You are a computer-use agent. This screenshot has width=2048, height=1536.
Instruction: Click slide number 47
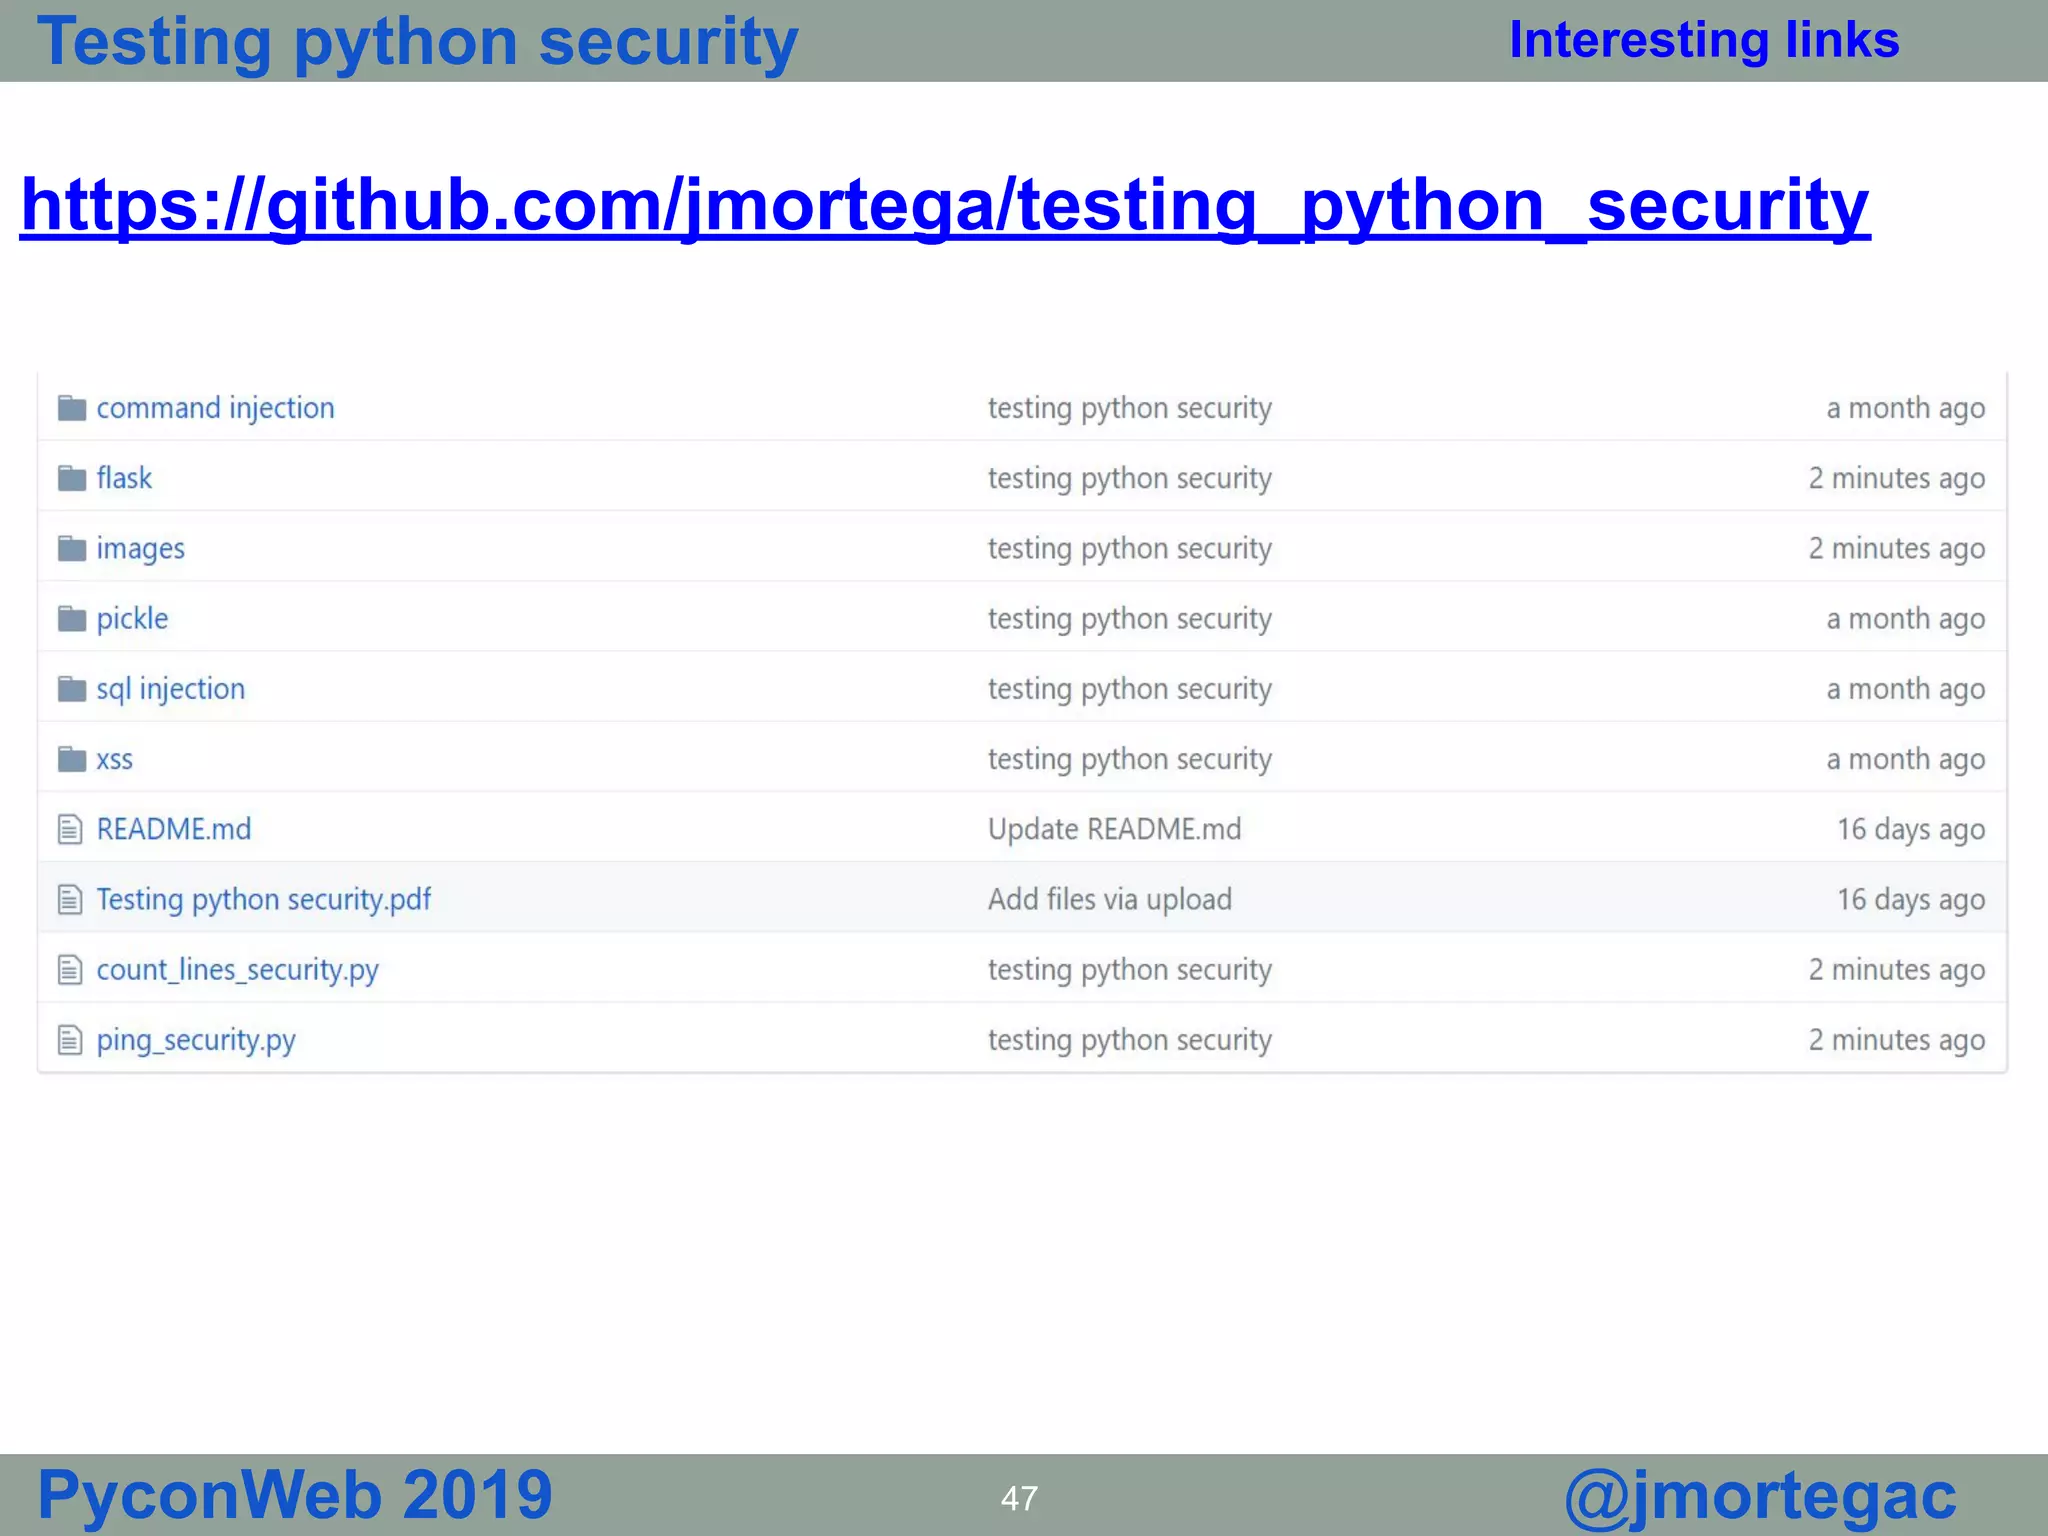click(1019, 1498)
